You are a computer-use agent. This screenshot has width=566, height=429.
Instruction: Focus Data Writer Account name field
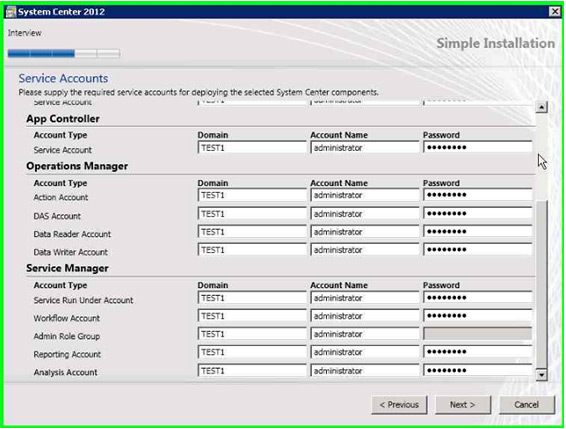[365, 250]
